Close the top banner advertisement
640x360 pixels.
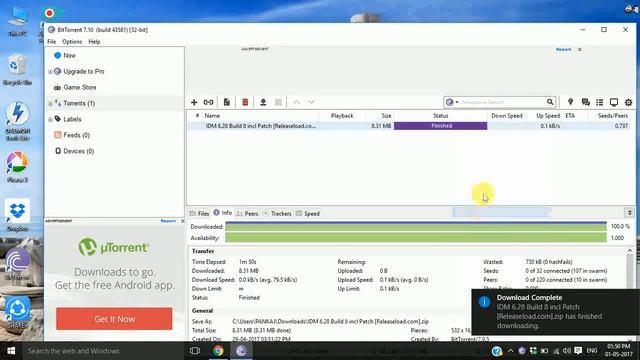[x=580, y=49]
